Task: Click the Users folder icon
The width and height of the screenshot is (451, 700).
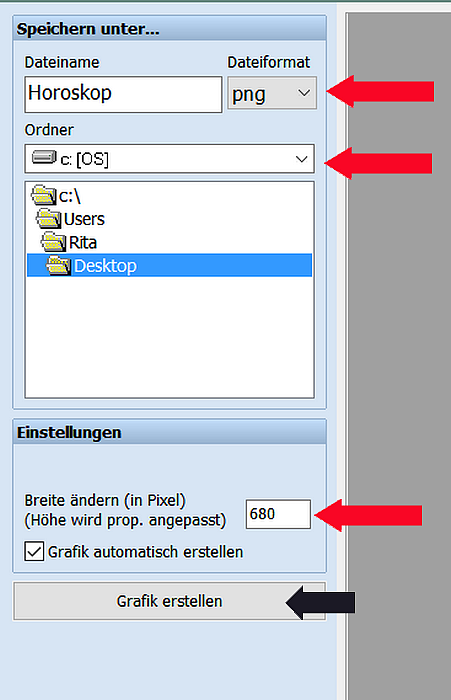Action: pos(49,219)
